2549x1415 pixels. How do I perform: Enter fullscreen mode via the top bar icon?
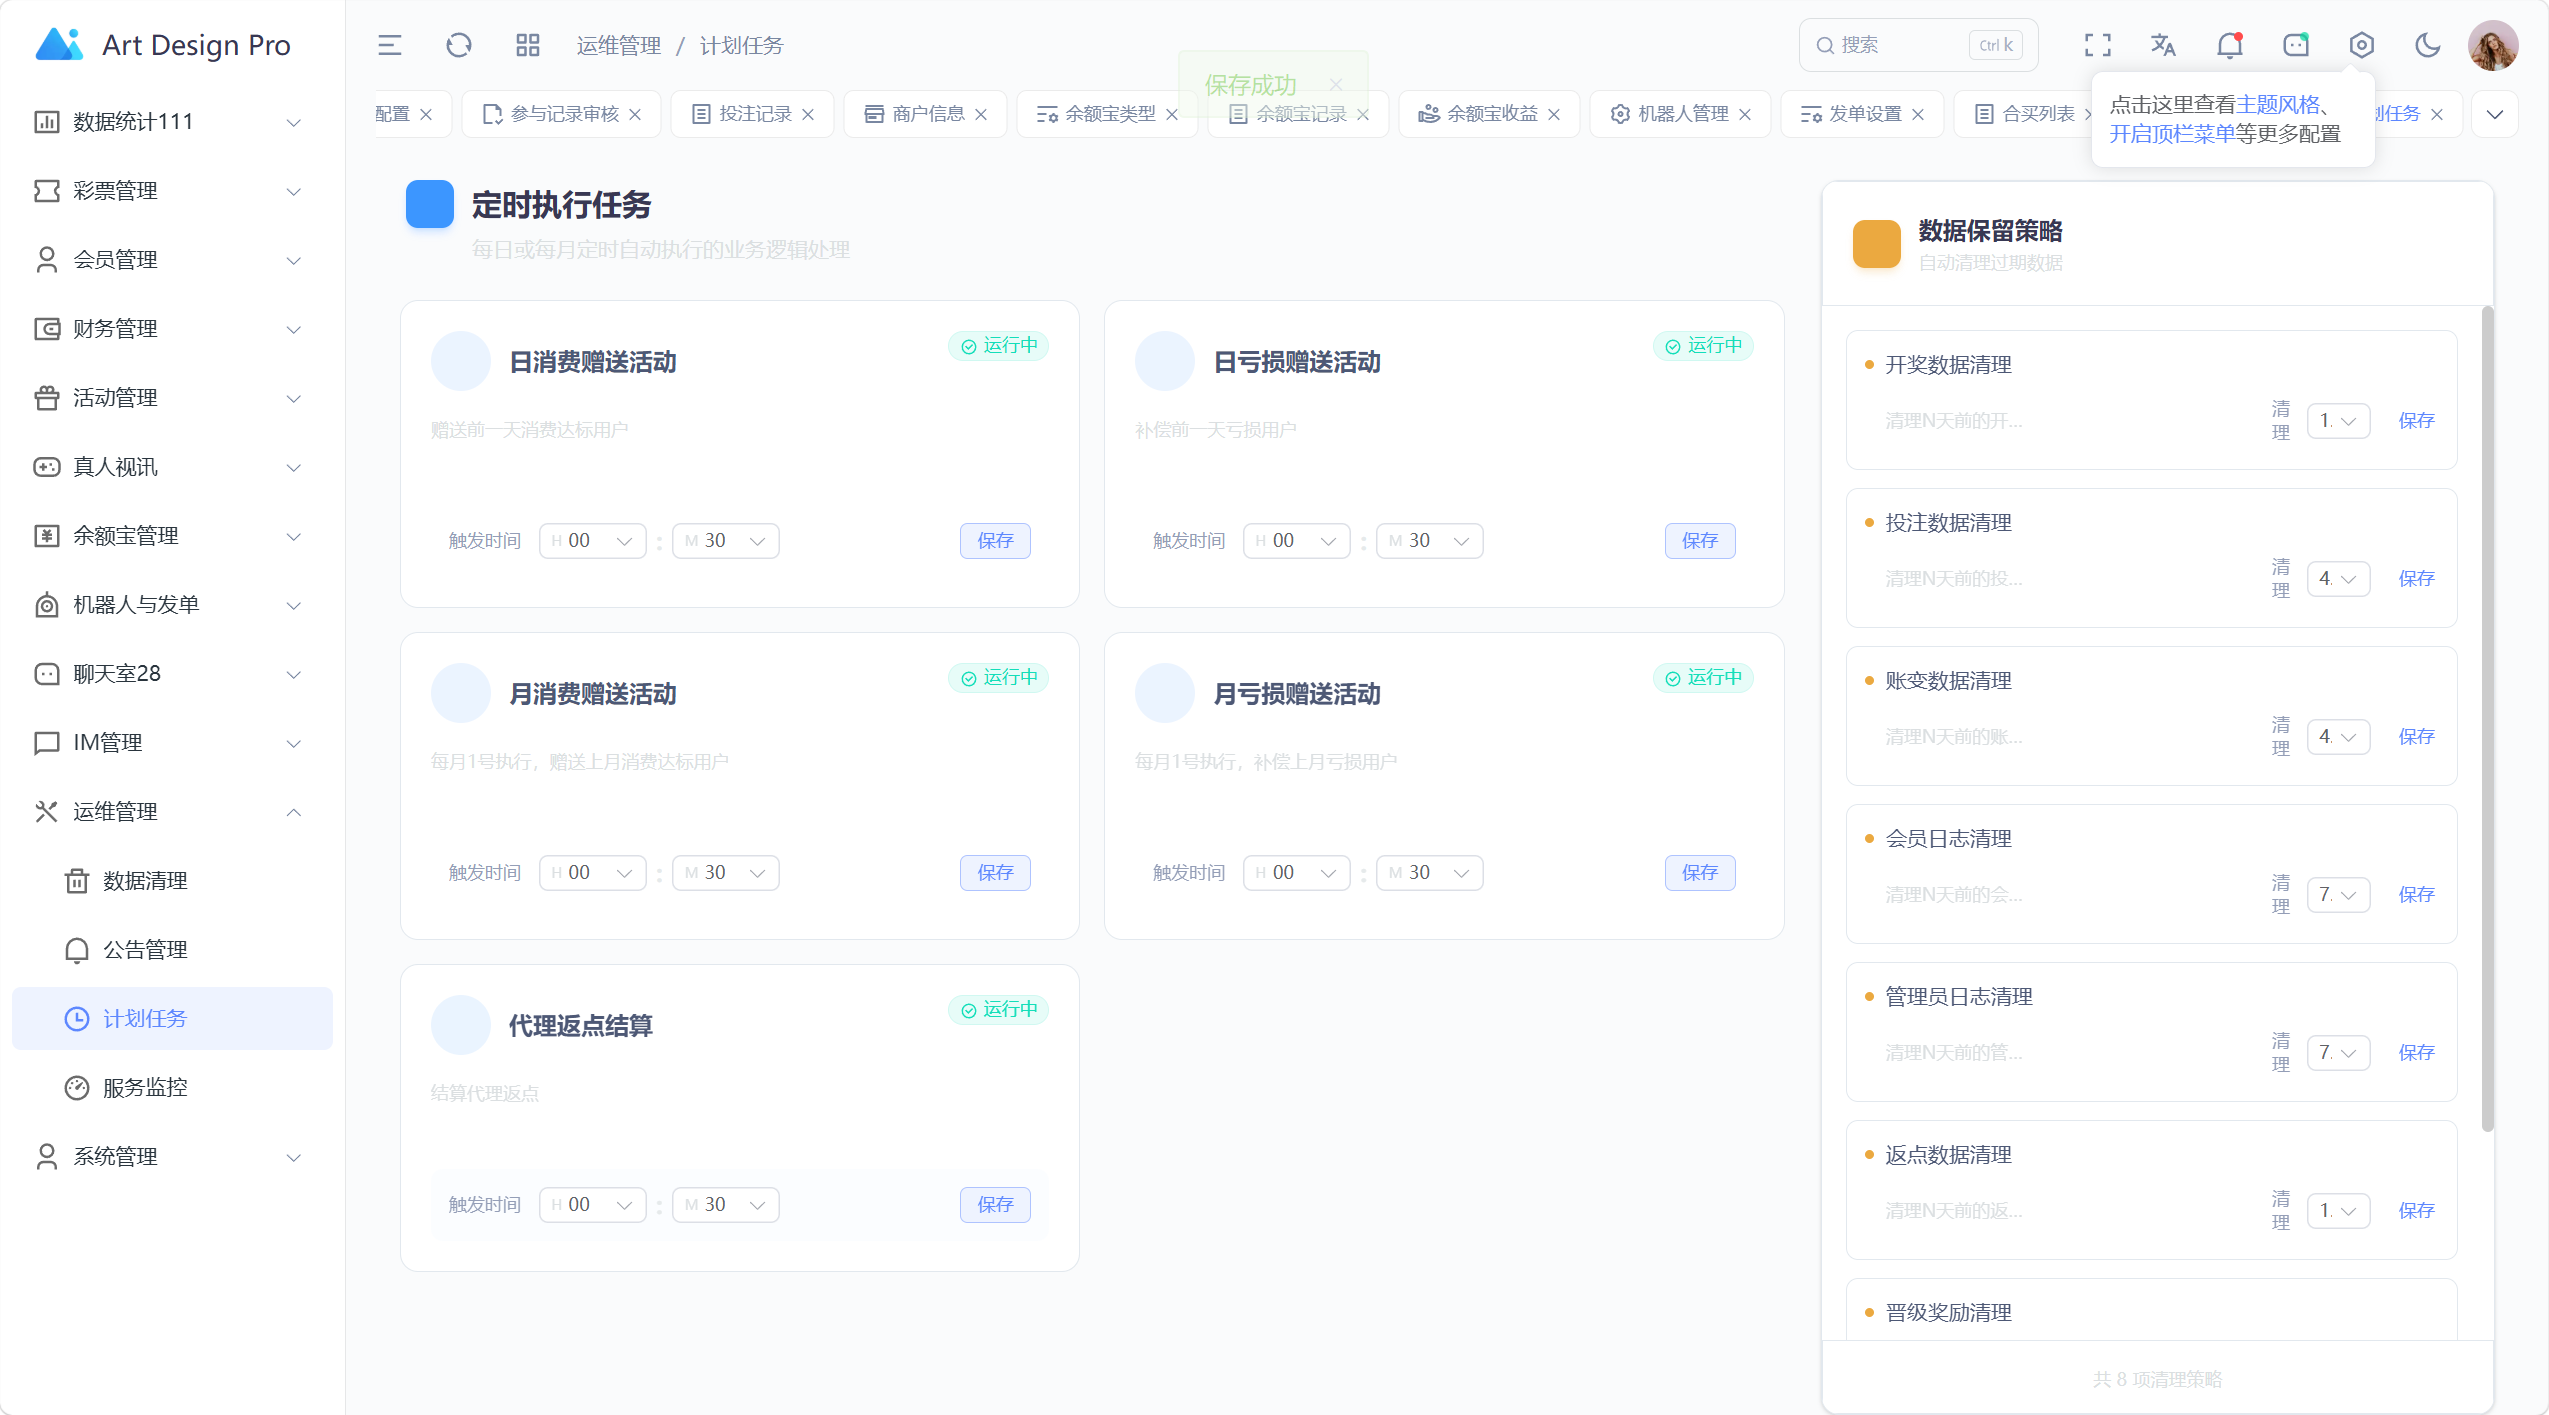tap(2097, 45)
